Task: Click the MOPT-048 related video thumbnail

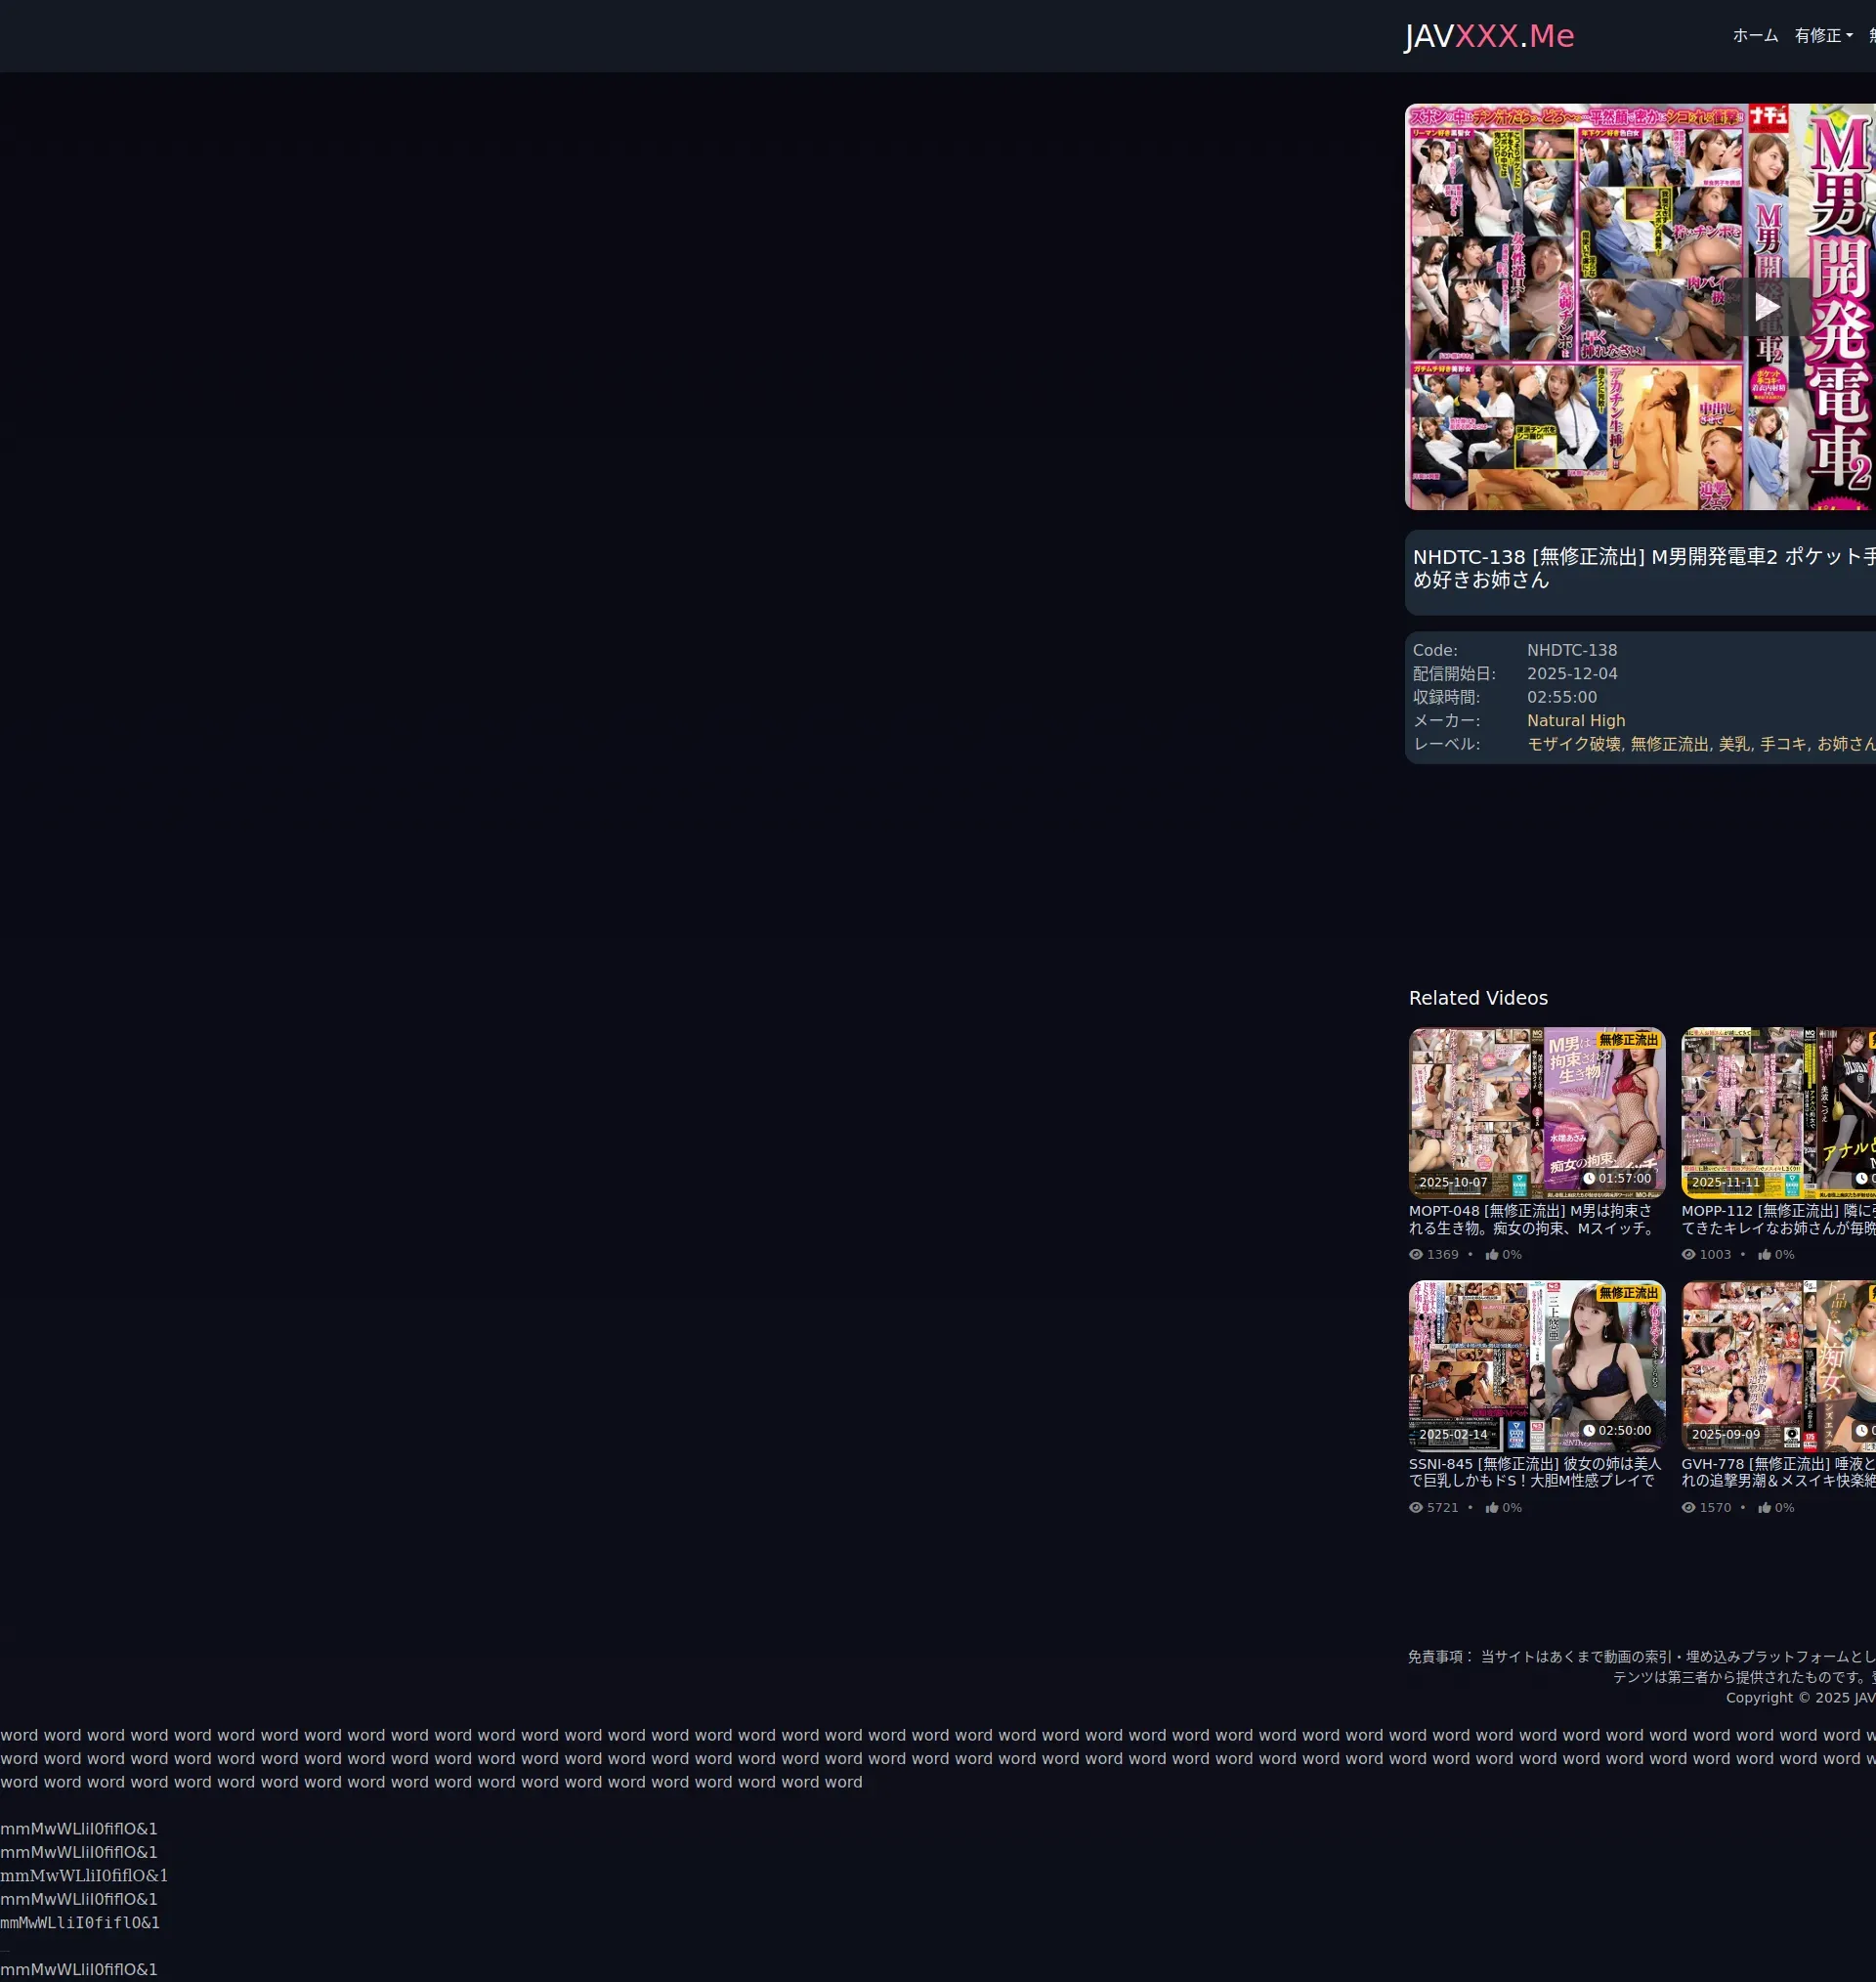Action: point(1536,1112)
